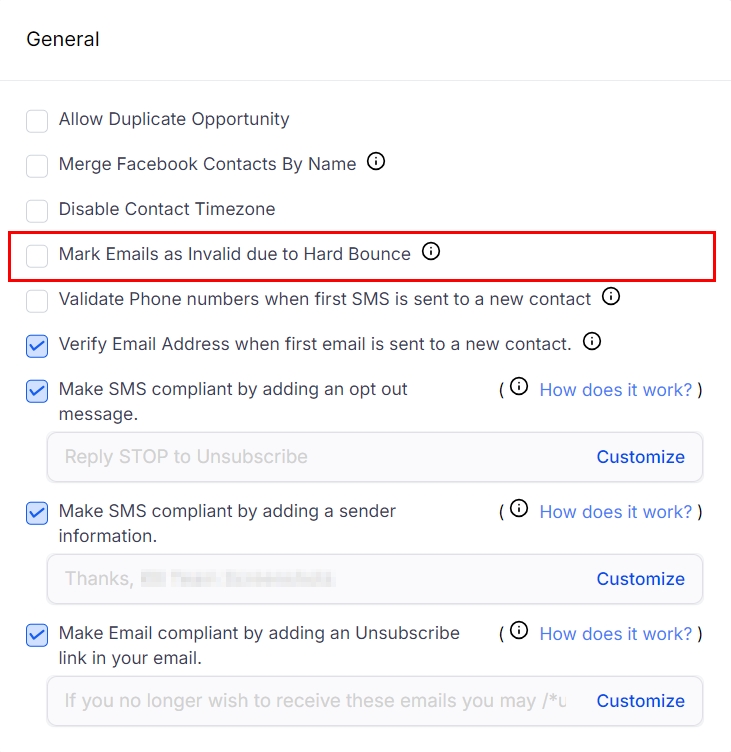Uncheck SMS sender information compliance
The height and width of the screenshot is (752, 731).
[x=37, y=513]
